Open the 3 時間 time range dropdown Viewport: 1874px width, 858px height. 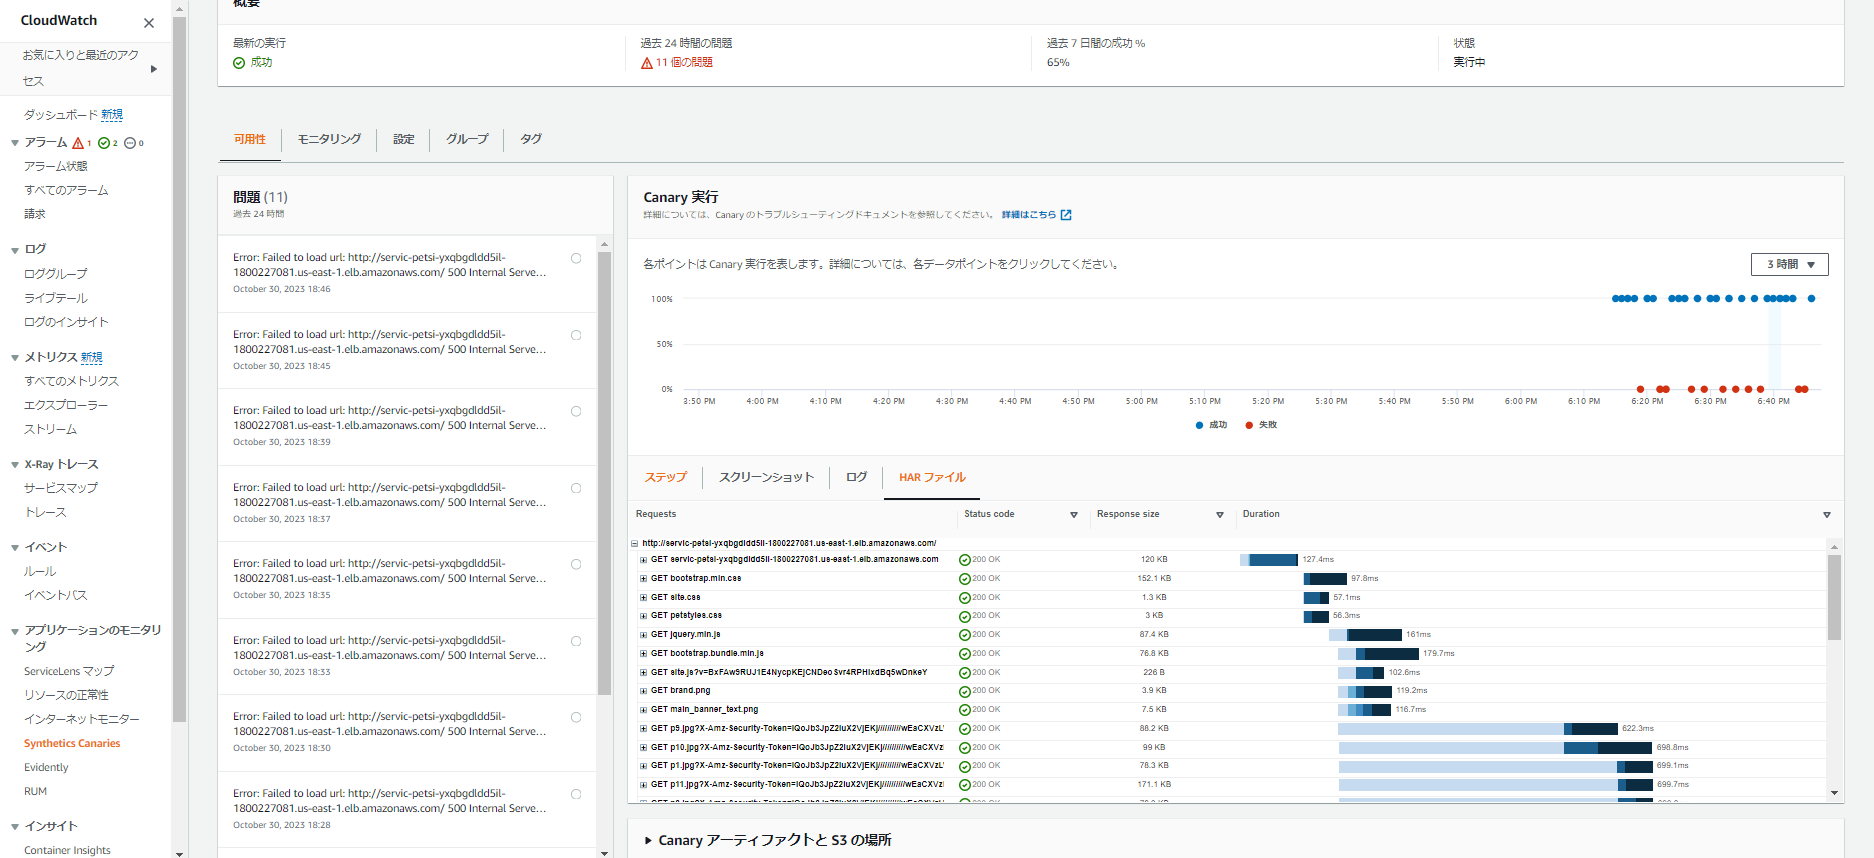[x=1789, y=264]
